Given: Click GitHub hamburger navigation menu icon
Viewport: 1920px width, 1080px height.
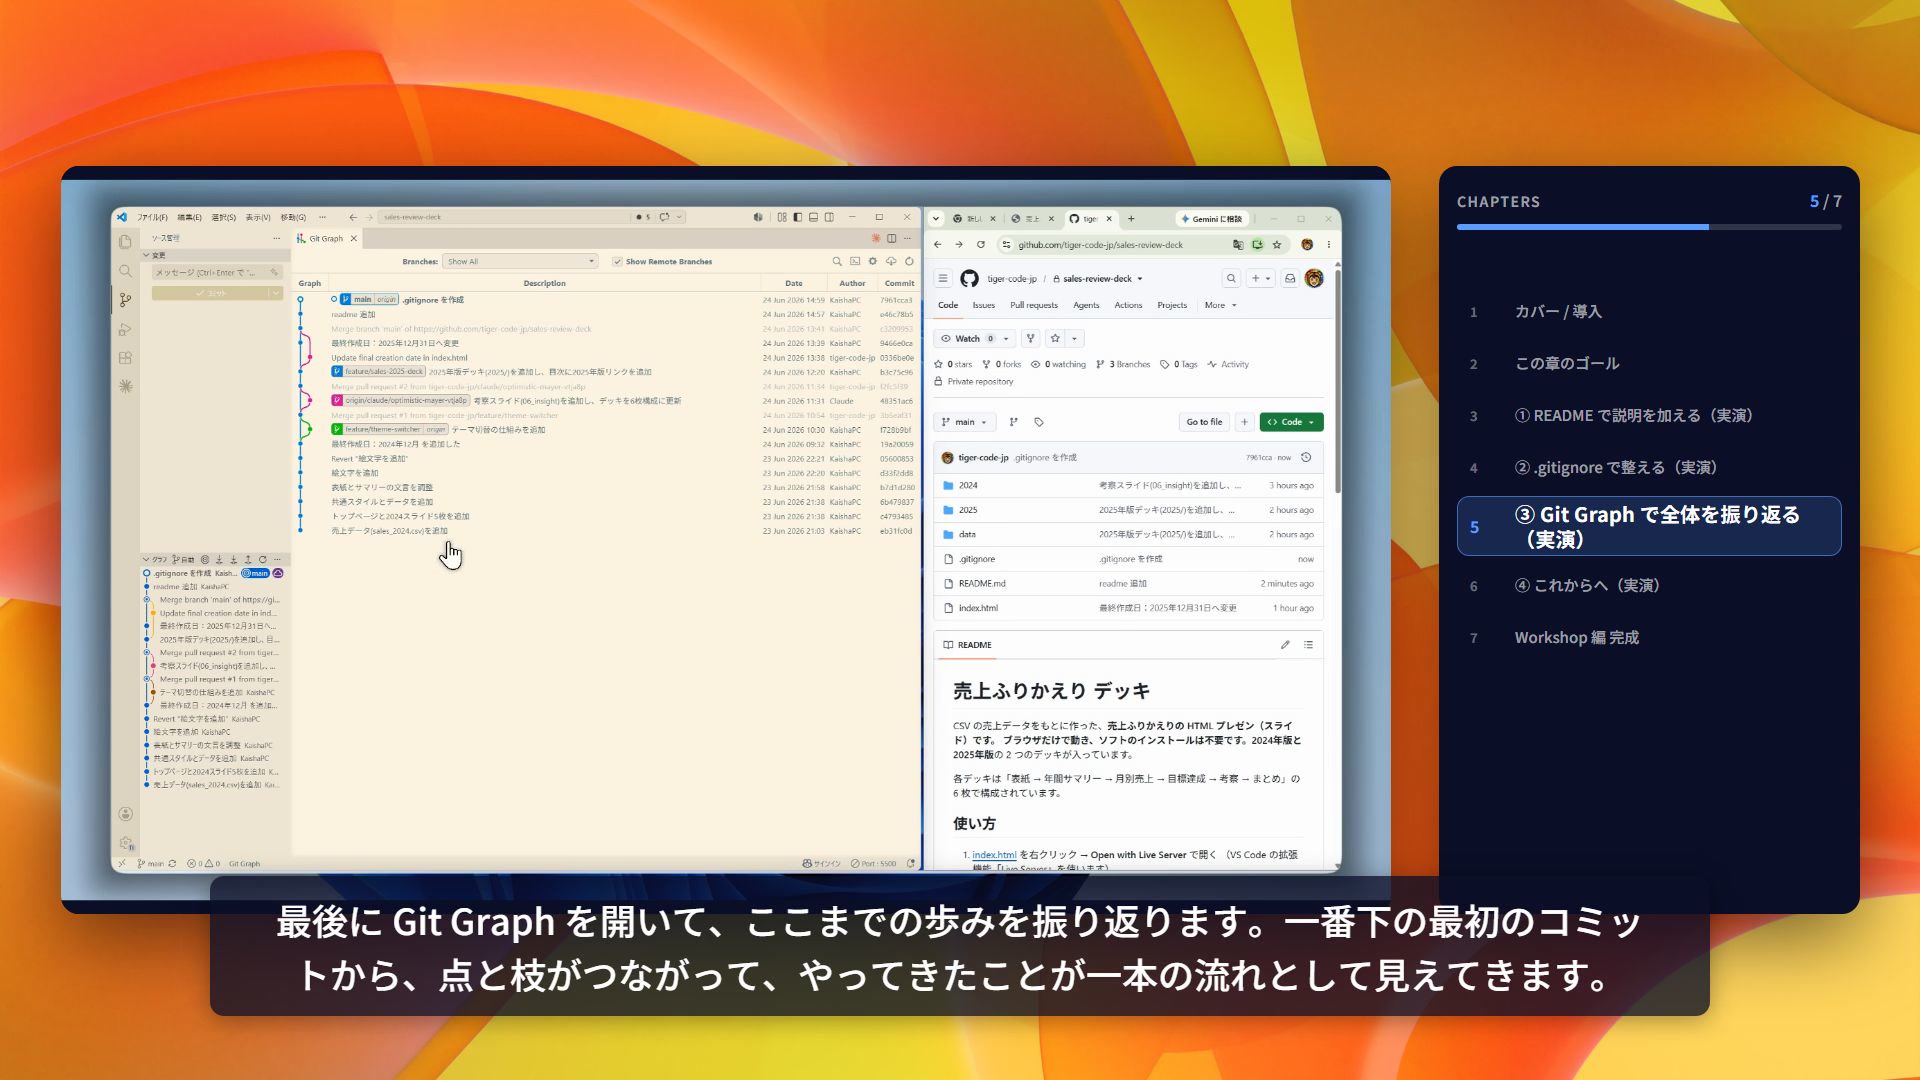Looking at the screenshot, I should [x=942, y=279].
